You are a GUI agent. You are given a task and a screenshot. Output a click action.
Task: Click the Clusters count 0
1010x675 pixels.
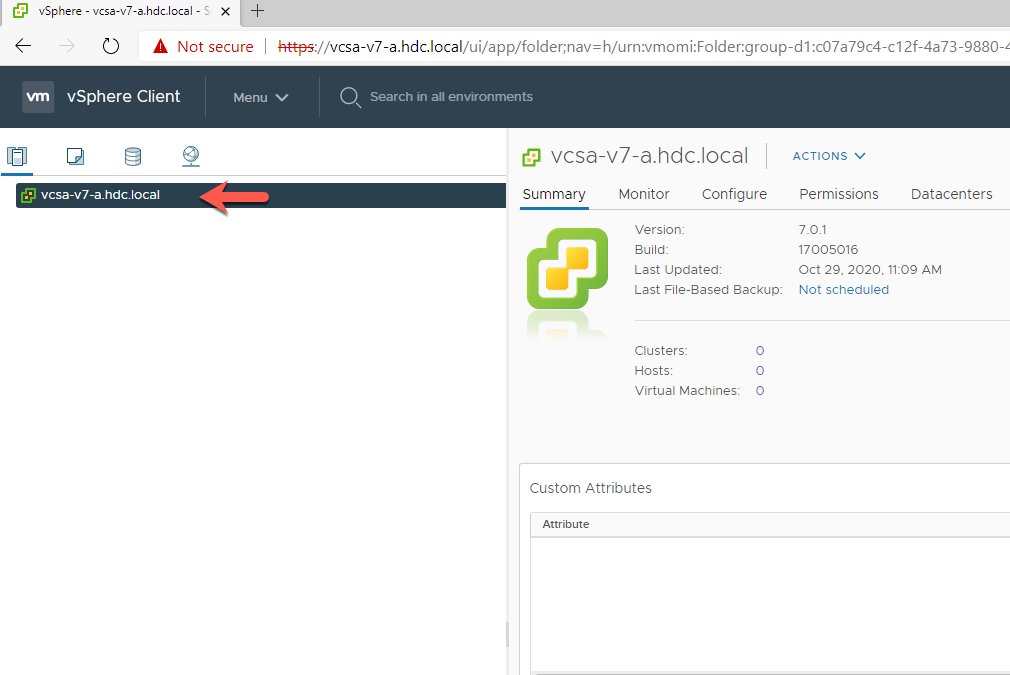760,351
